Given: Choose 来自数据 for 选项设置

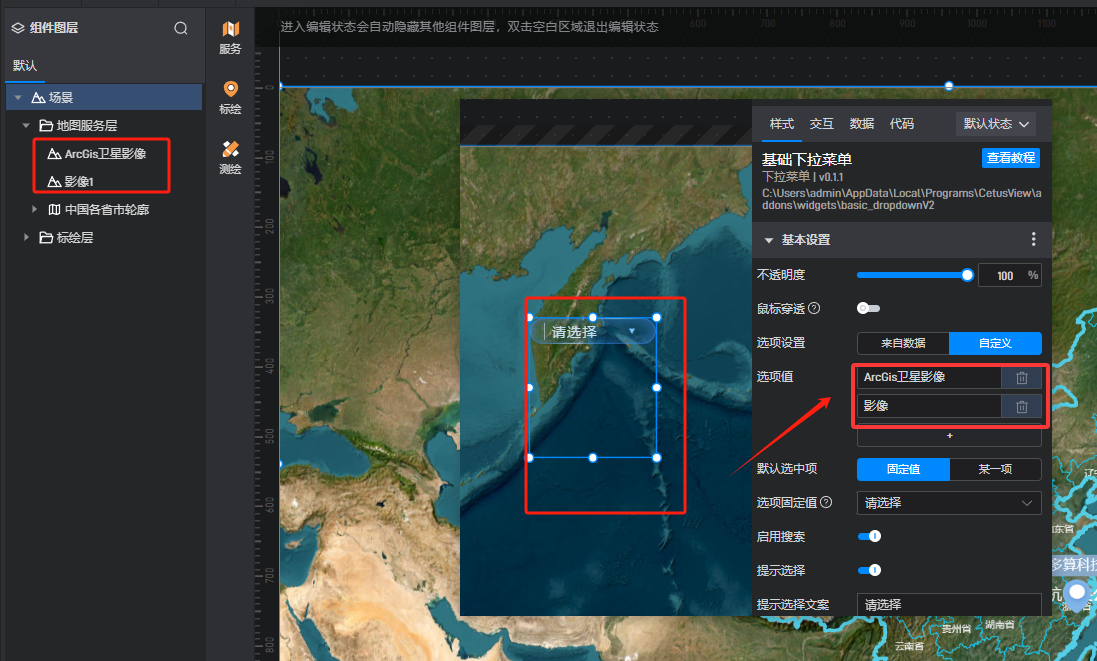Looking at the screenshot, I should click(x=903, y=343).
